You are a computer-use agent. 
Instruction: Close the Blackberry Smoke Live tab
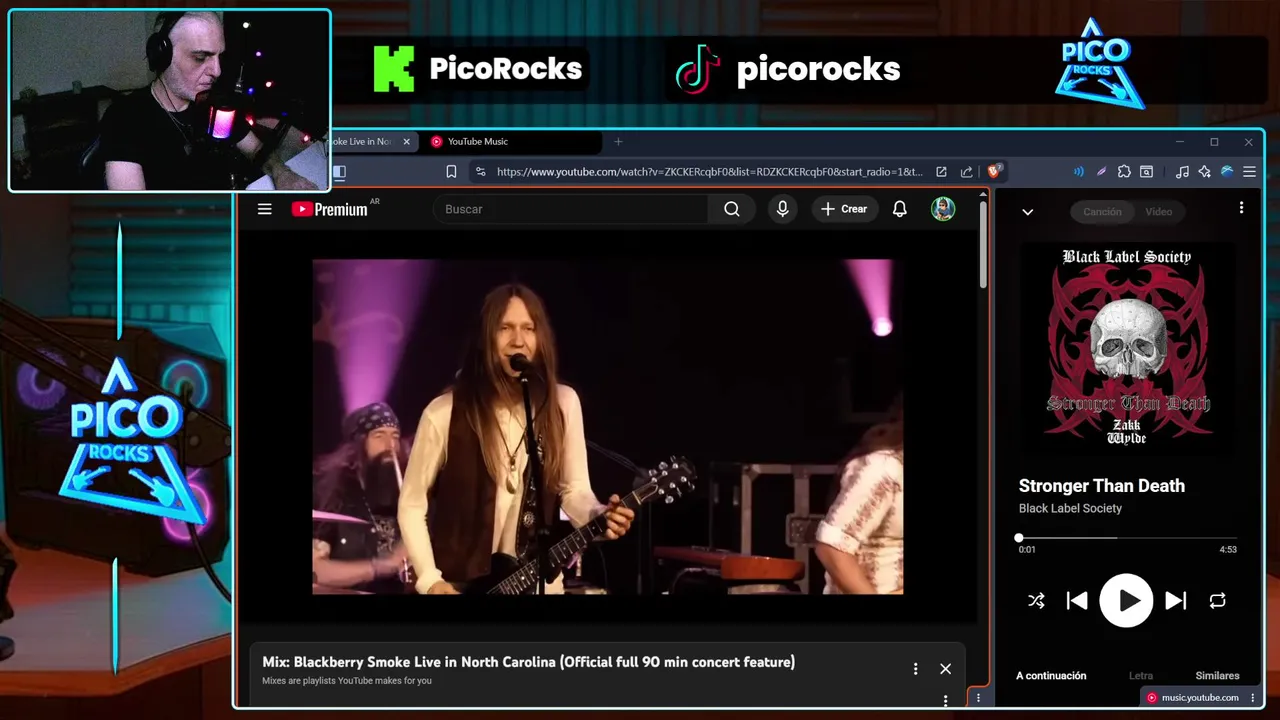(406, 142)
